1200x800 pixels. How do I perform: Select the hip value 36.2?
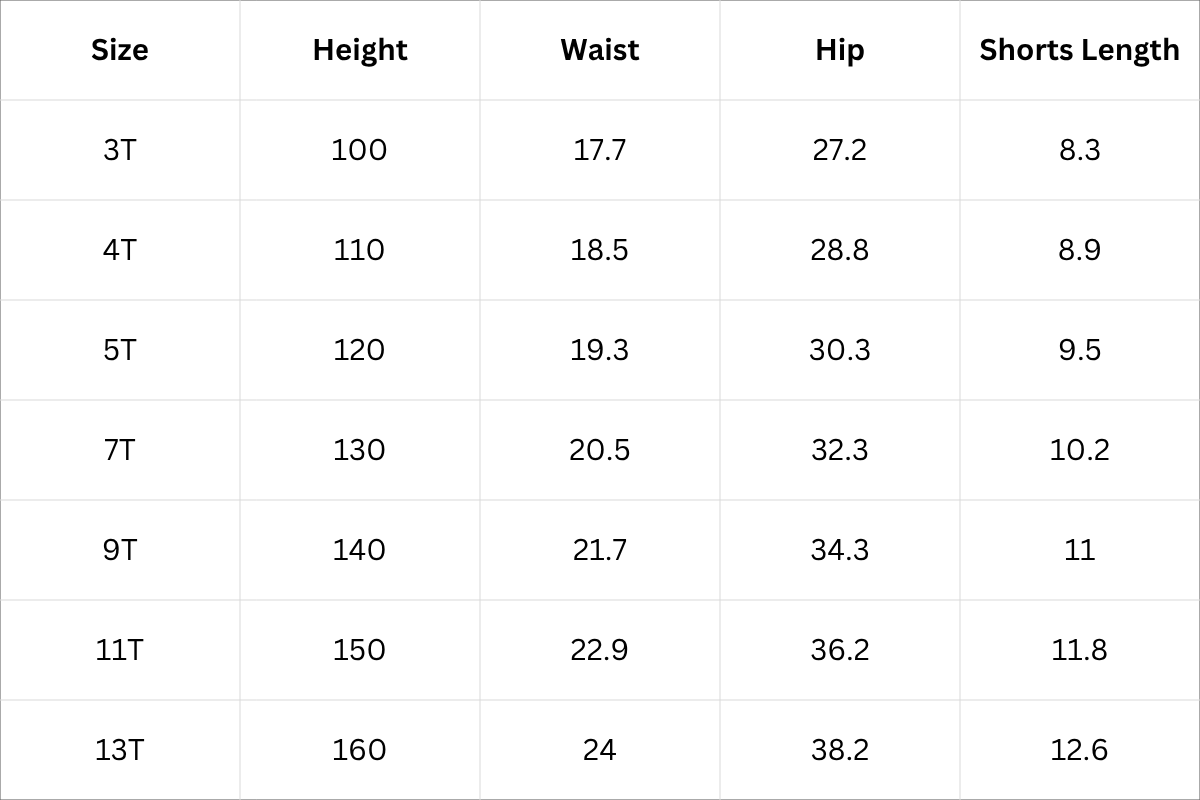click(839, 650)
